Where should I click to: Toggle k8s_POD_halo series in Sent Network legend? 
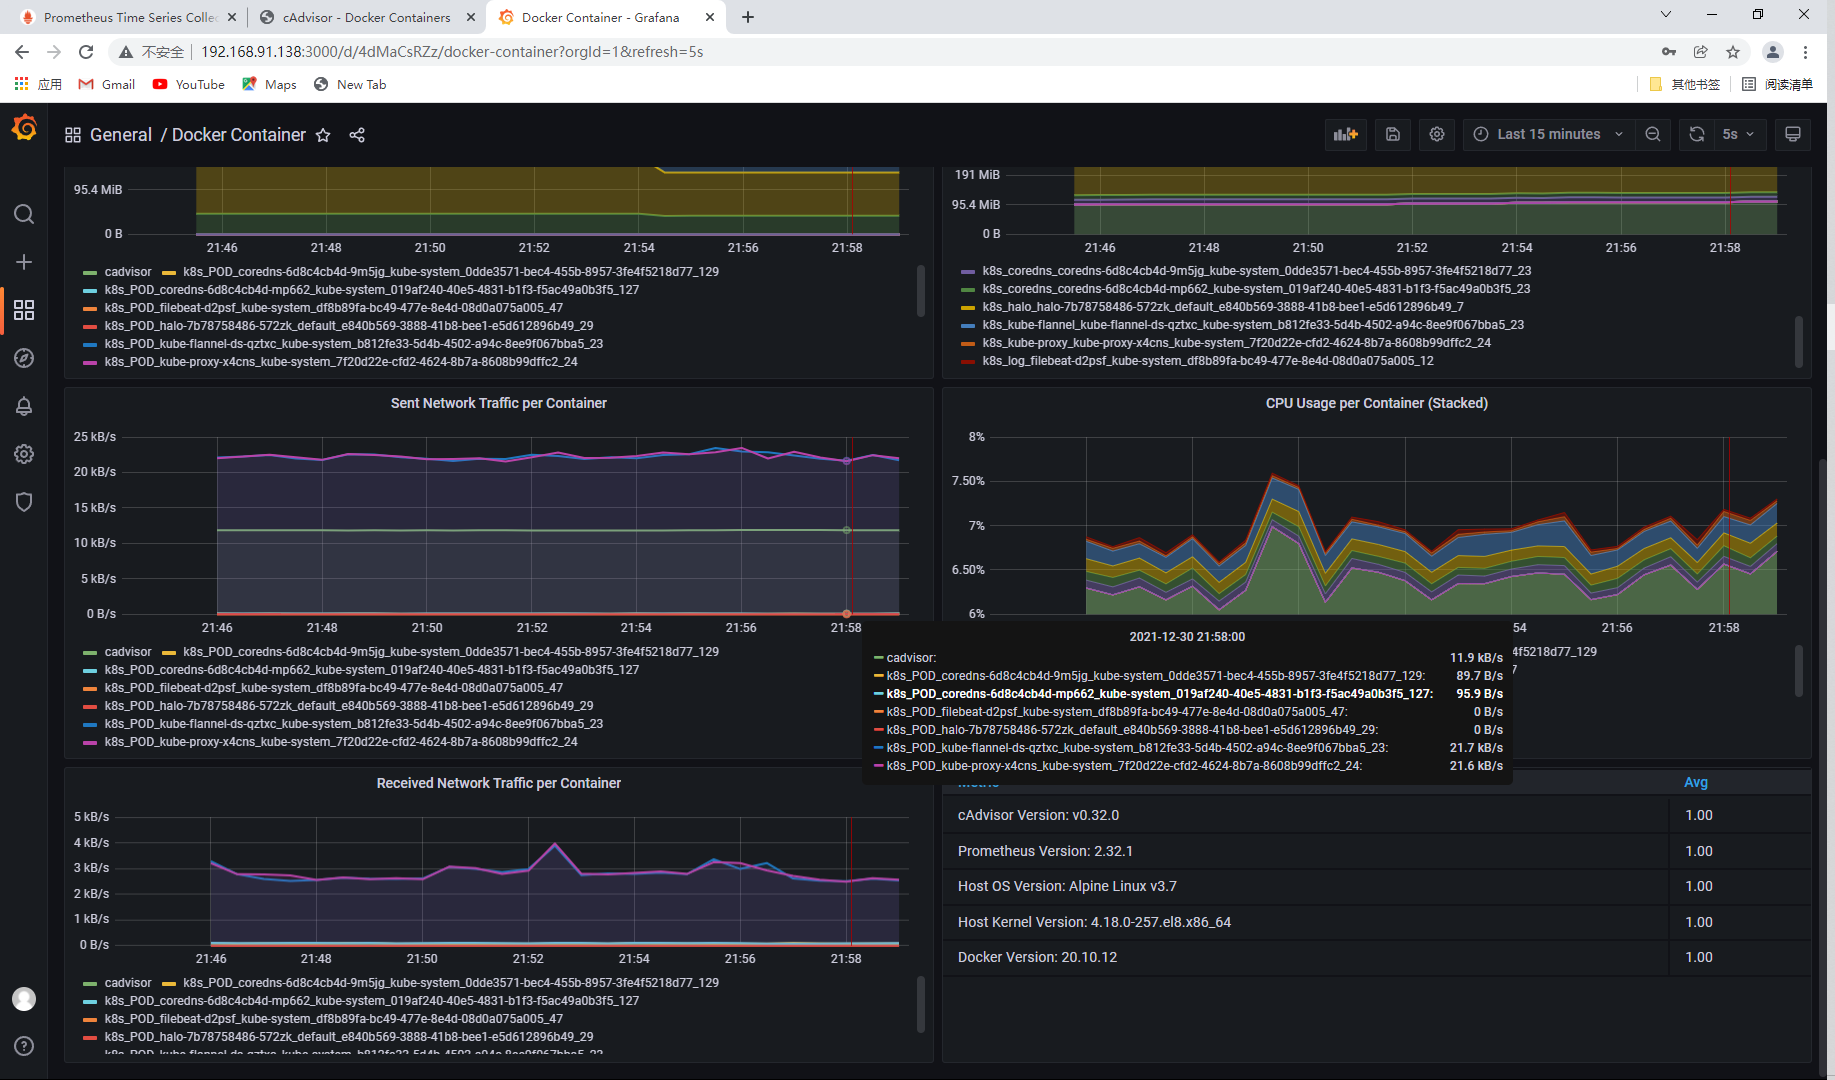coord(349,706)
